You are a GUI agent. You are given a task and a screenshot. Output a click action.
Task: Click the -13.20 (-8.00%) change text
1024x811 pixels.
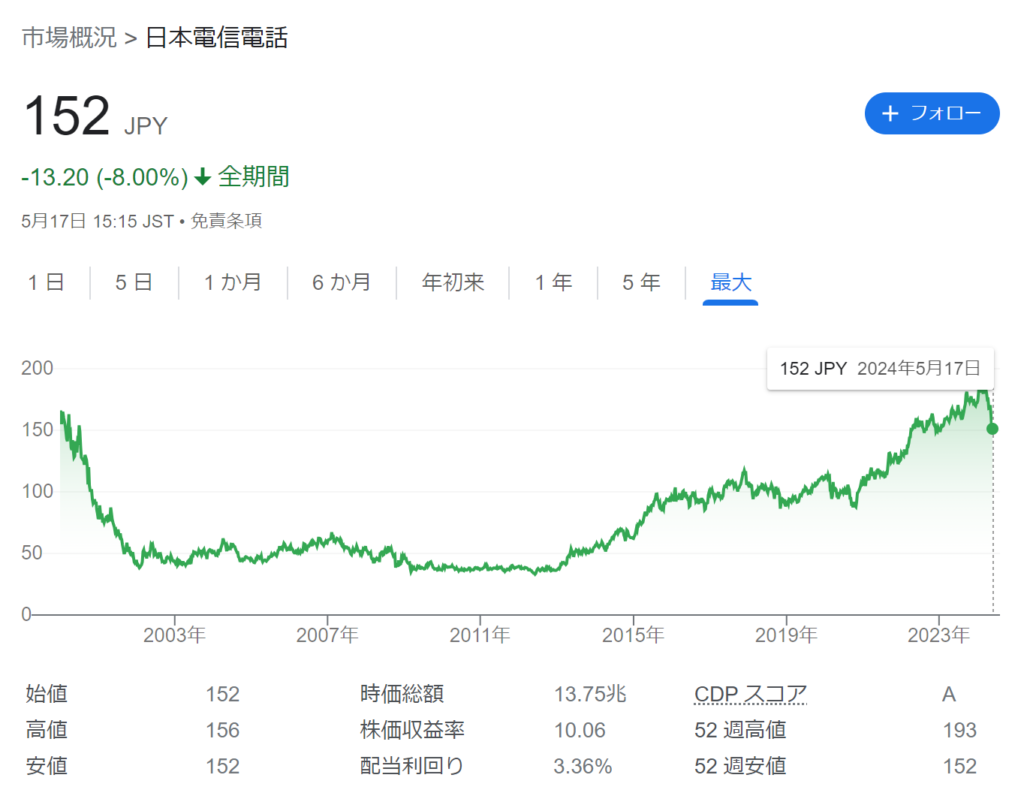104,177
